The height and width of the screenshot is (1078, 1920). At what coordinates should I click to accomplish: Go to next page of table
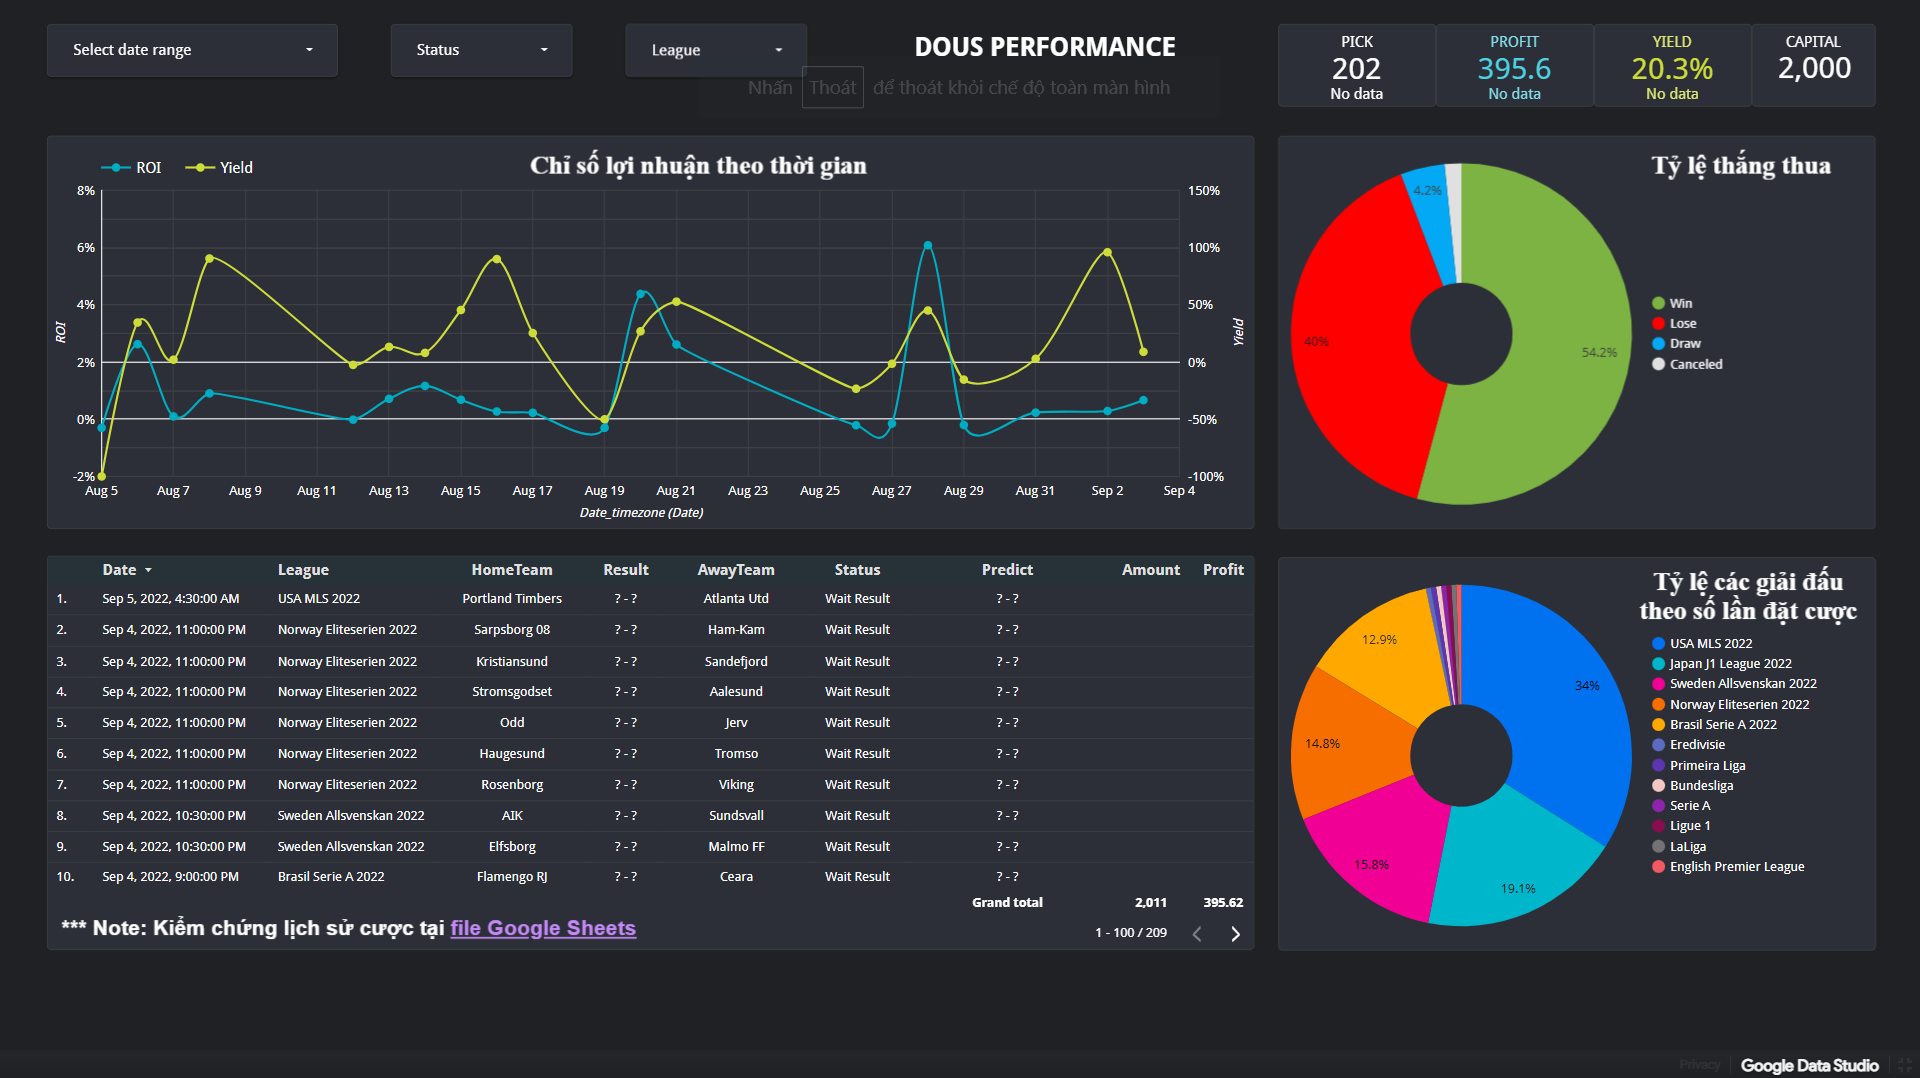(x=1235, y=934)
